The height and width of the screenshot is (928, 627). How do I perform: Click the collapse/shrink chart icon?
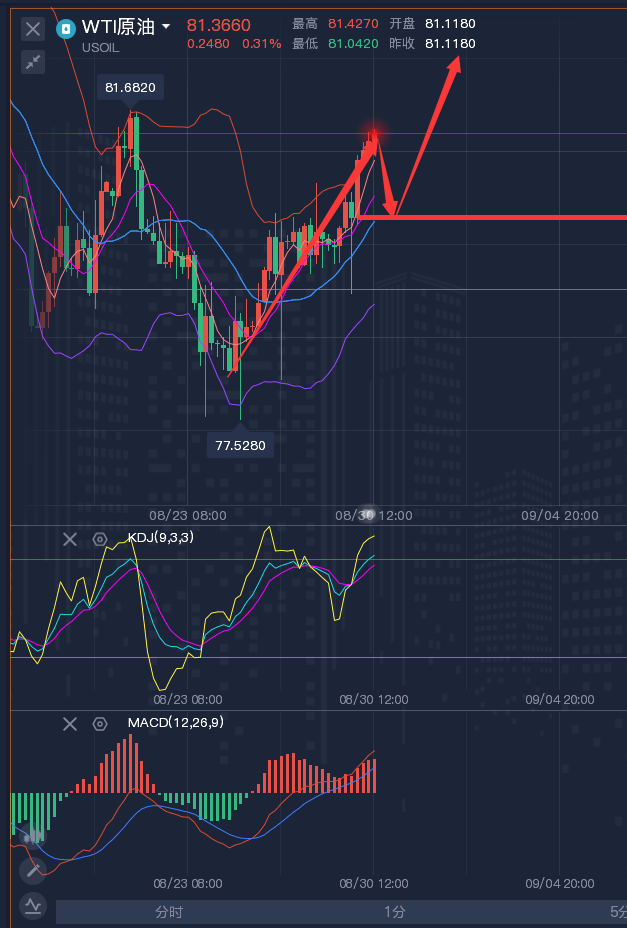pyautogui.click(x=33, y=62)
